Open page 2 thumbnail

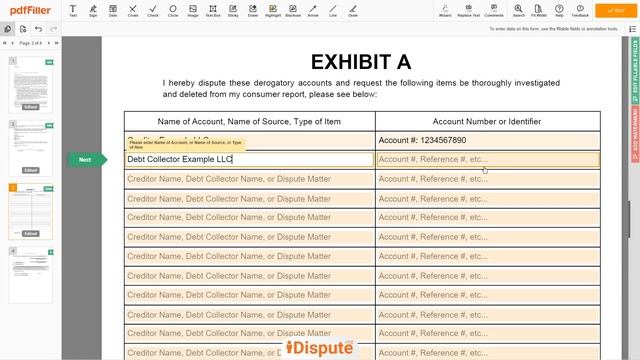pyautogui.click(x=31, y=147)
